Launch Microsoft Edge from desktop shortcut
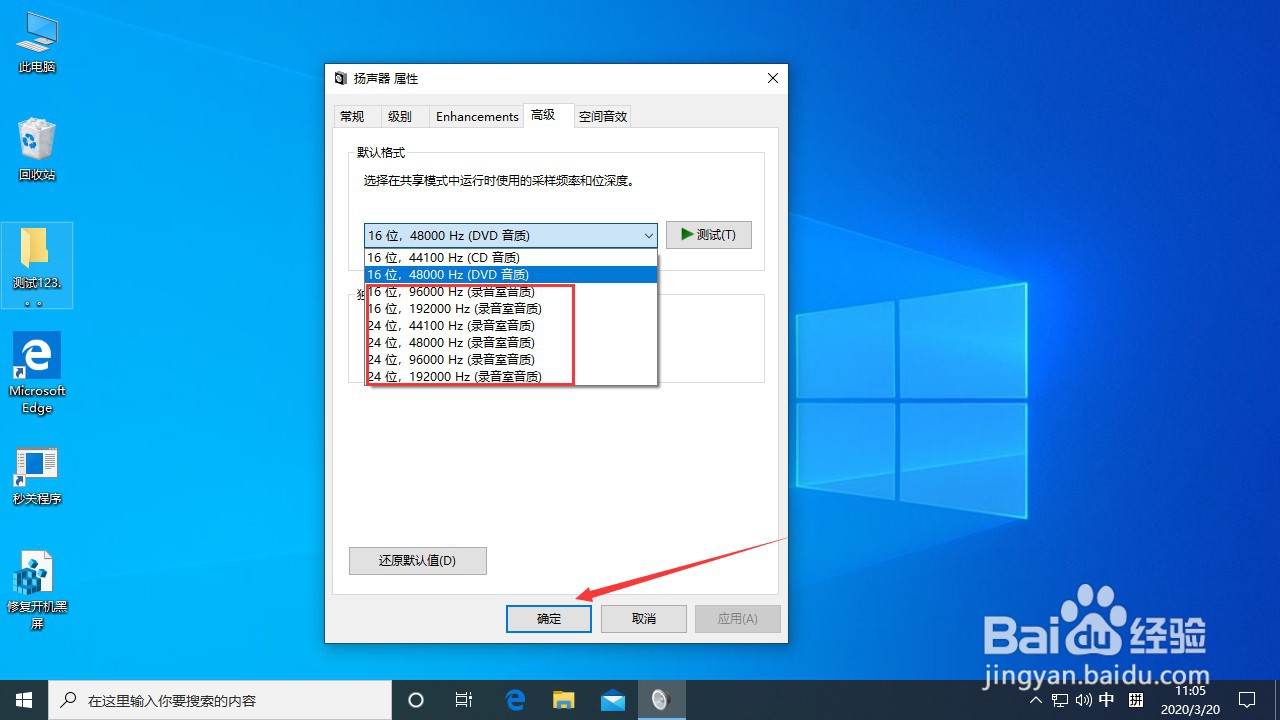 click(x=37, y=373)
